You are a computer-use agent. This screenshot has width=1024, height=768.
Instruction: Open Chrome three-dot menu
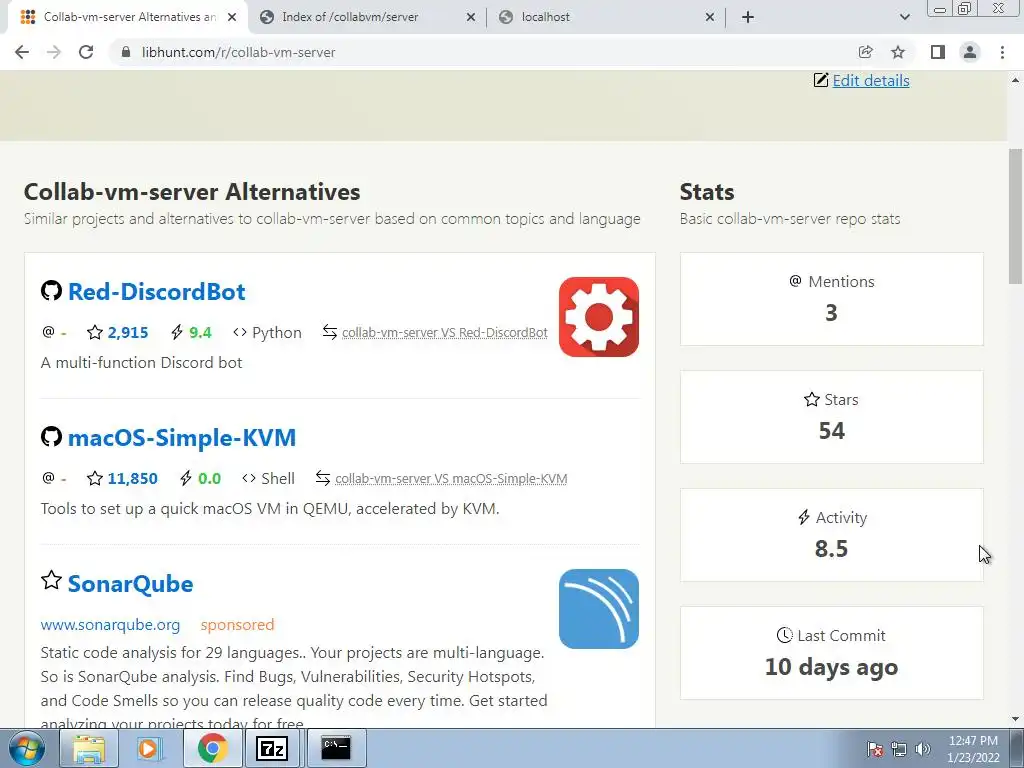(x=1002, y=52)
